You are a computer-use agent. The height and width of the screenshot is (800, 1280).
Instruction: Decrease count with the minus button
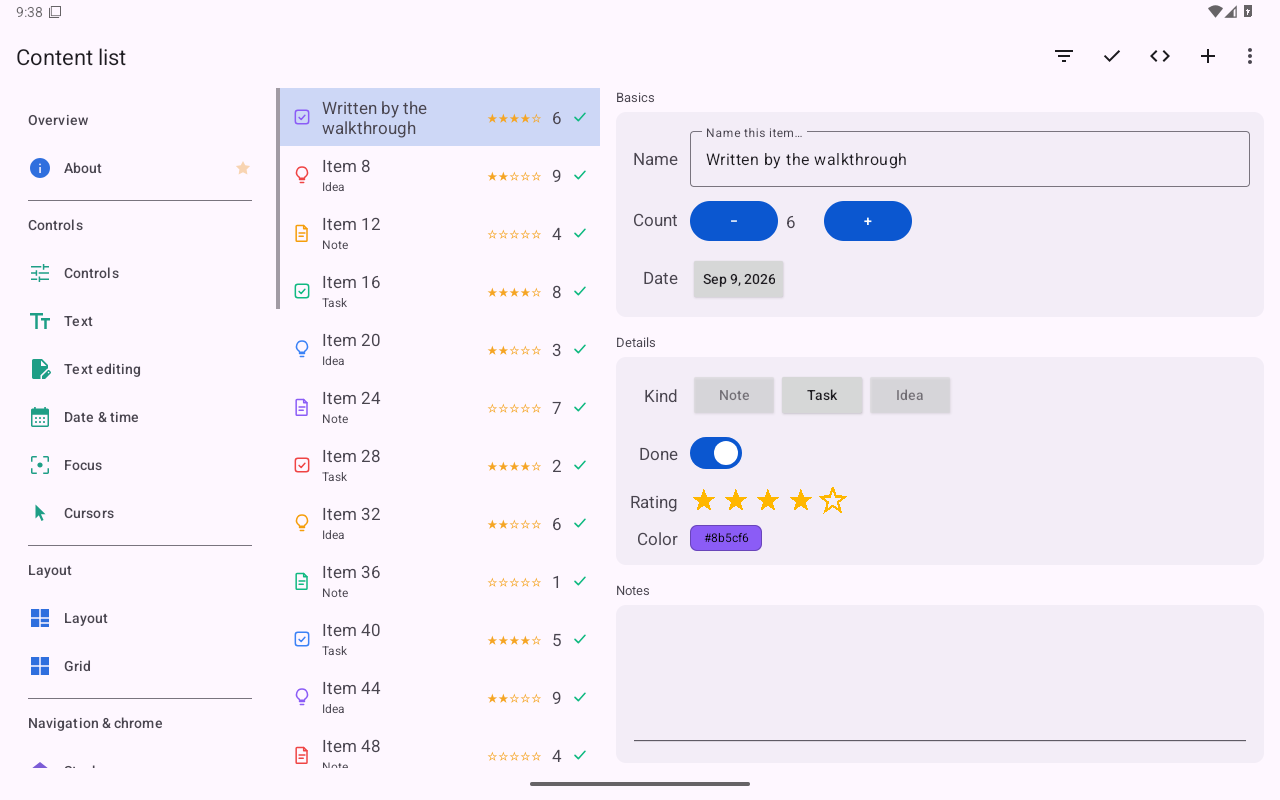pos(734,221)
